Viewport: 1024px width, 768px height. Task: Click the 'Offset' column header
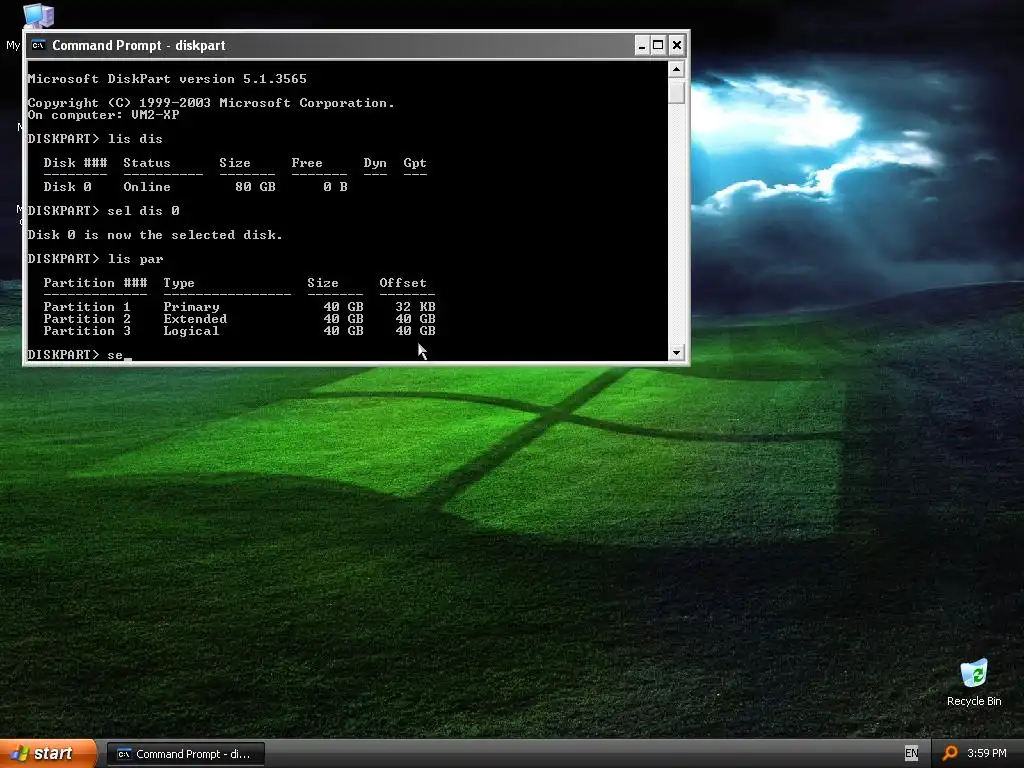tap(403, 283)
